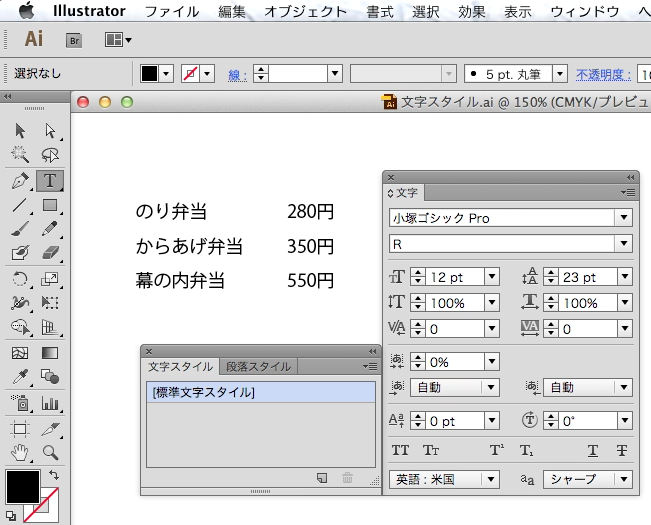The width and height of the screenshot is (651, 525).
Task: Select the Rectangle shape tool
Action: 50,205
